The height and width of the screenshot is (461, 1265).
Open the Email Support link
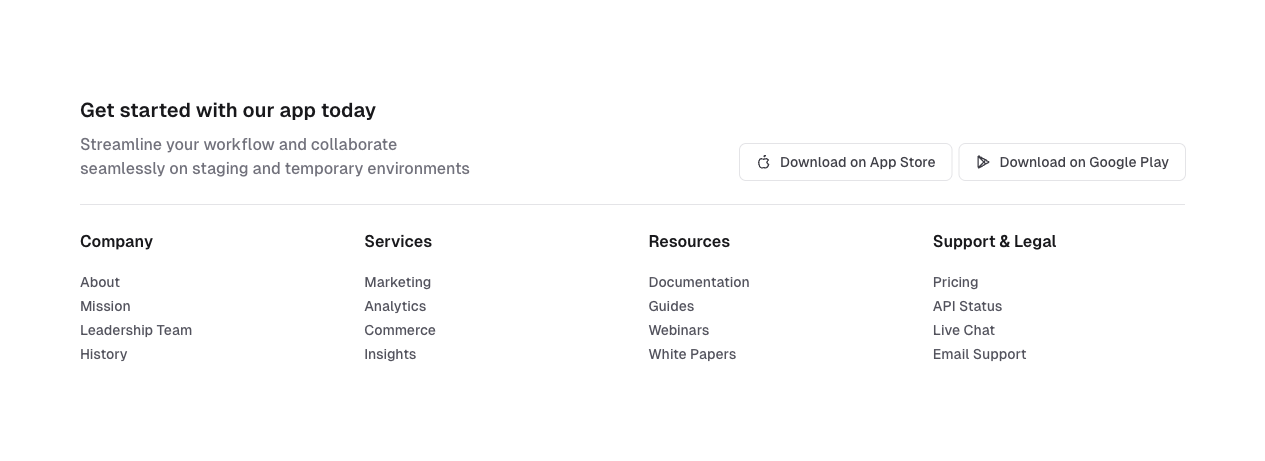(979, 354)
